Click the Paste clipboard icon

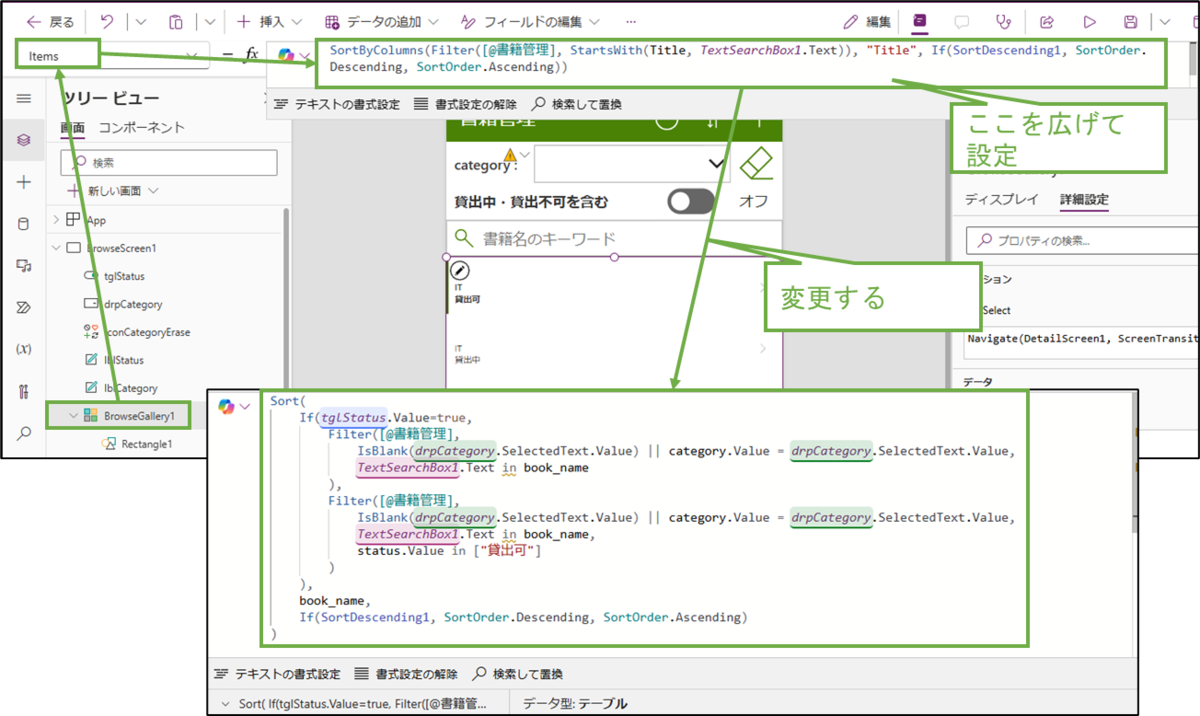176,21
